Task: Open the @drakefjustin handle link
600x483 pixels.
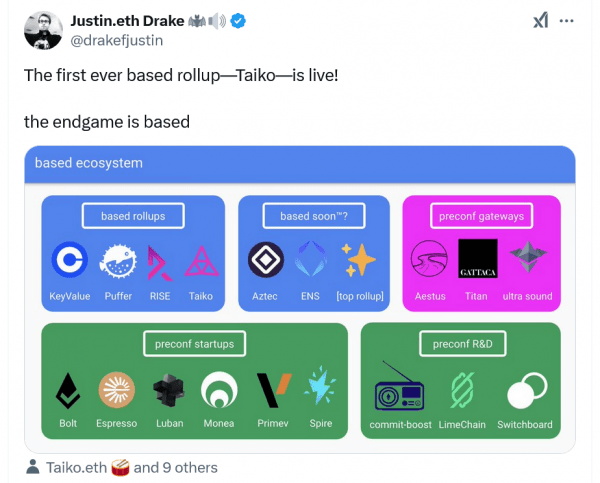Action: 117,40
